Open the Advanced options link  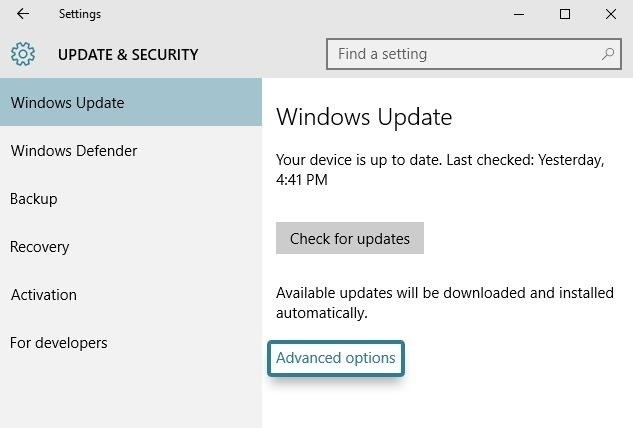(x=335, y=358)
